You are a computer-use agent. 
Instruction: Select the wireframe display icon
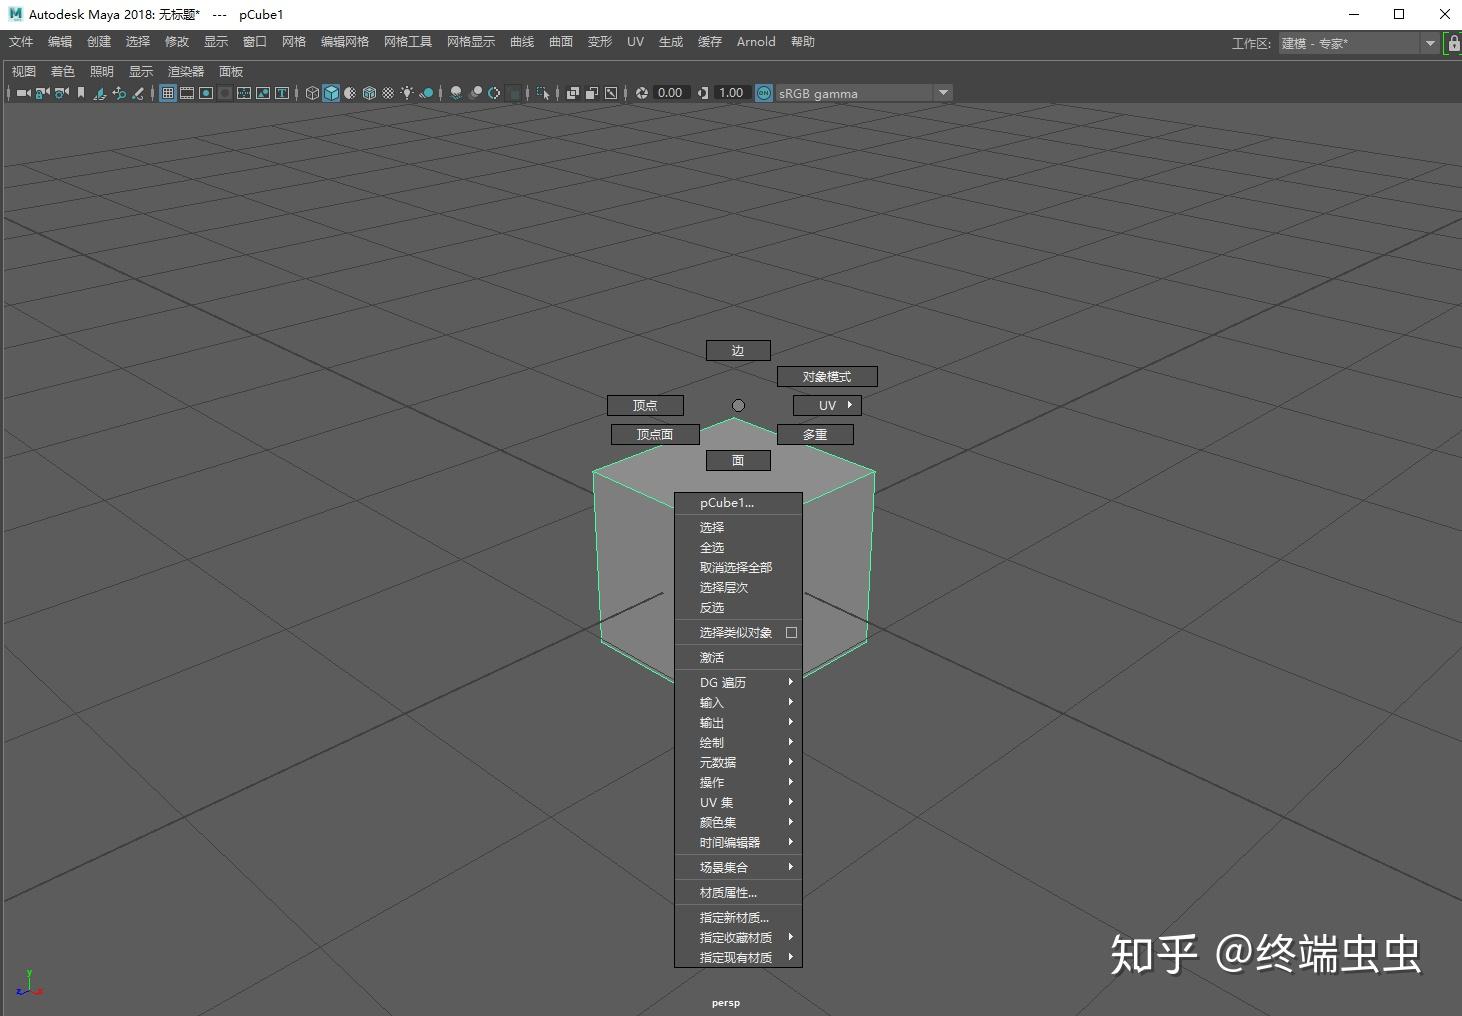click(x=312, y=93)
